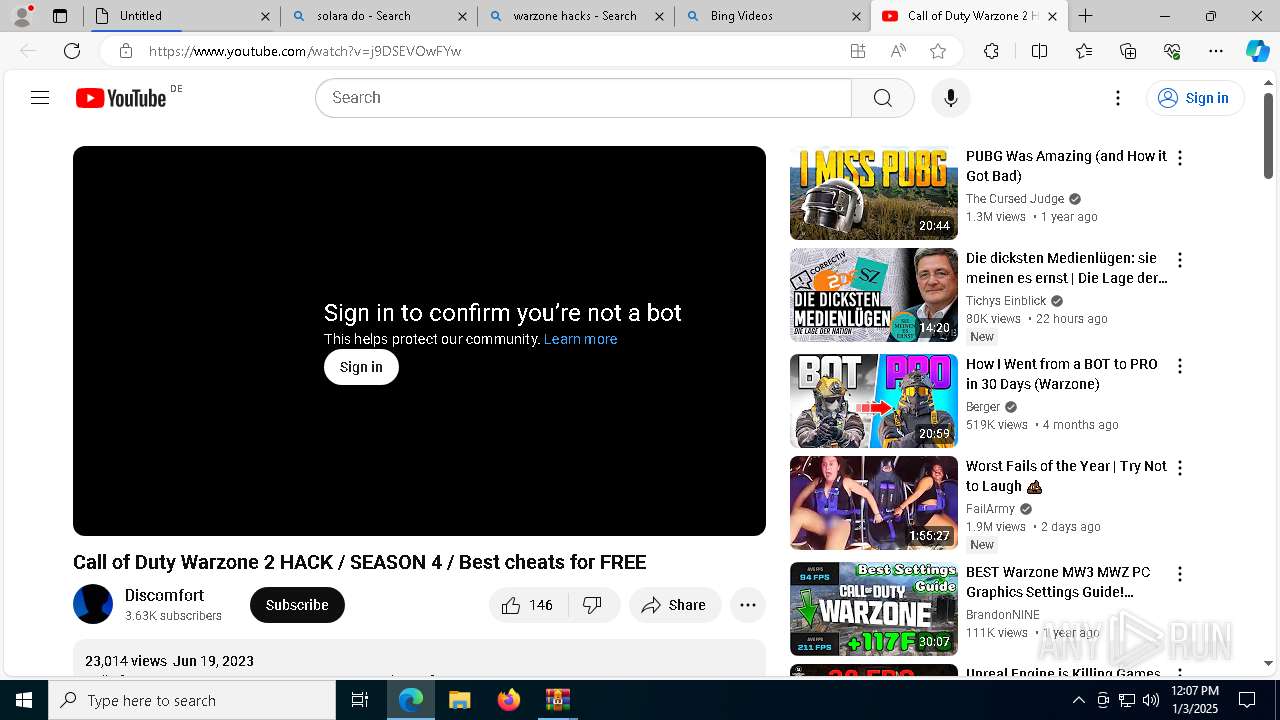Open options for Worst Fails of the Year
This screenshot has height=720, width=1280.
[x=1180, y=468]
